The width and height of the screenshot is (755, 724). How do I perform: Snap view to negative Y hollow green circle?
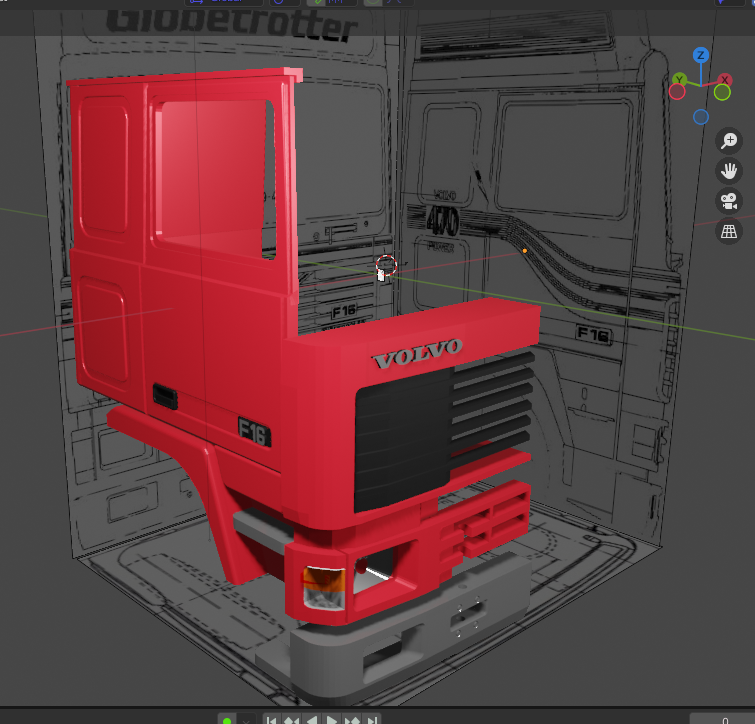pos(722,92)
